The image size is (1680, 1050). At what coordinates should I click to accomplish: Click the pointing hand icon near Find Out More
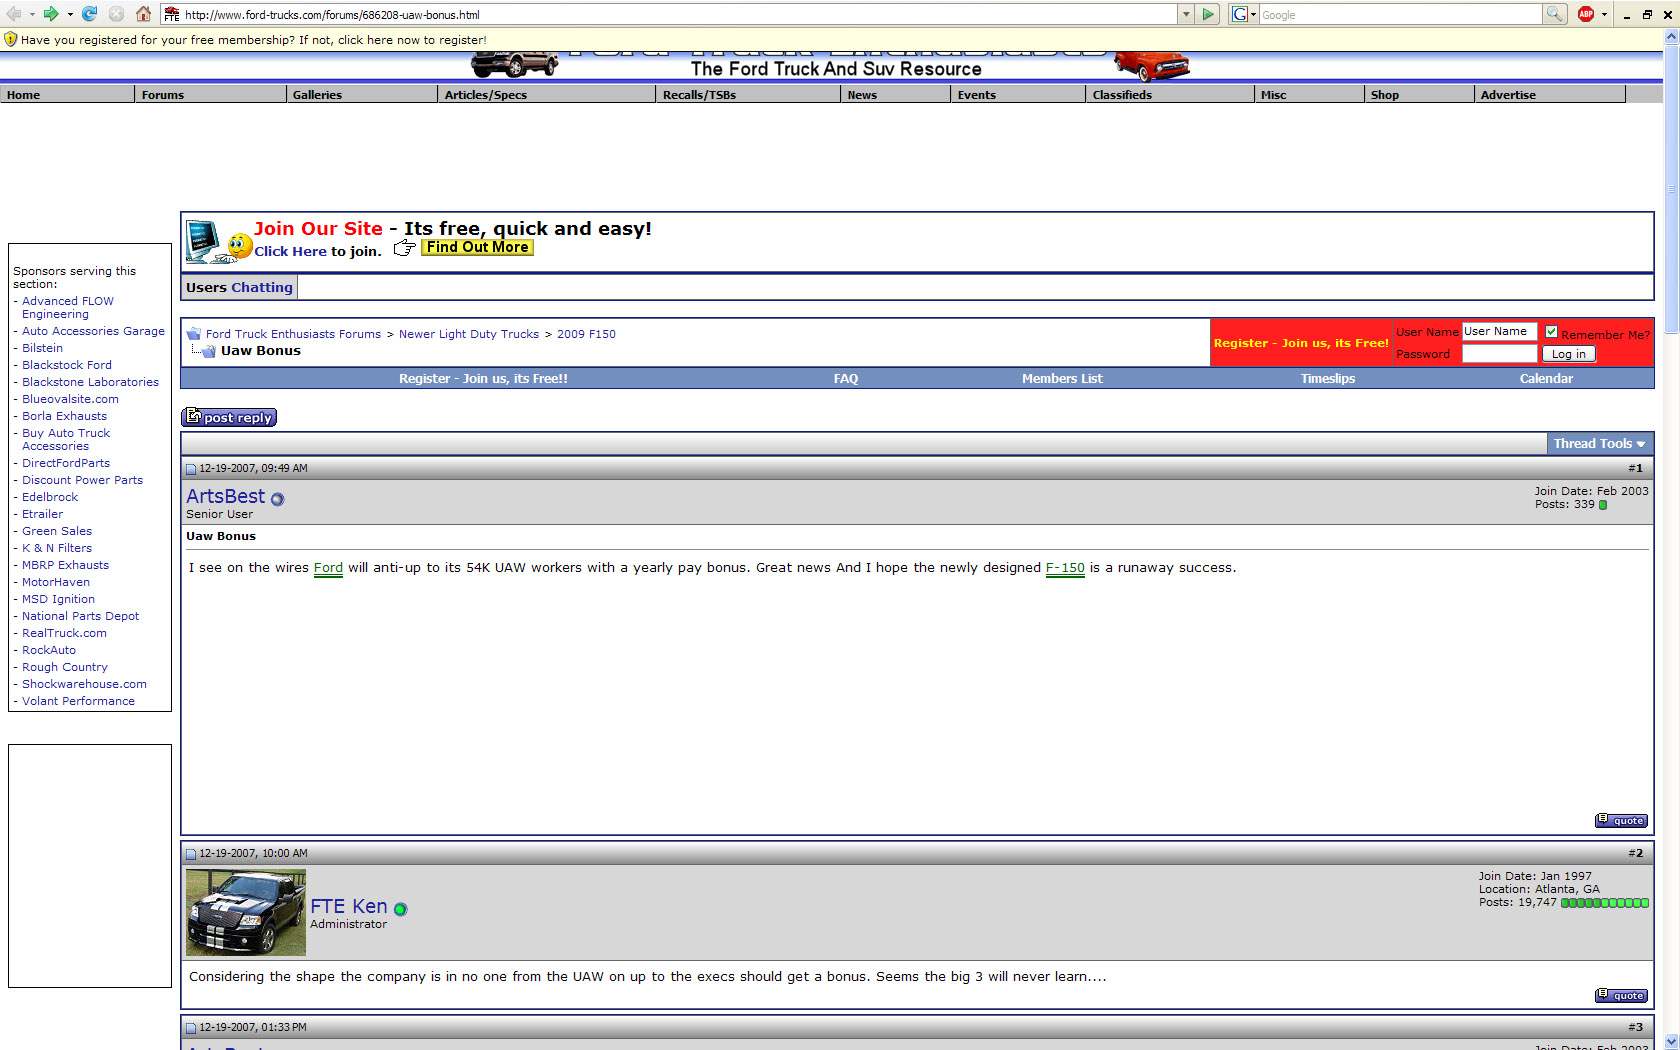pyautogui.click(x=404, y=248)
